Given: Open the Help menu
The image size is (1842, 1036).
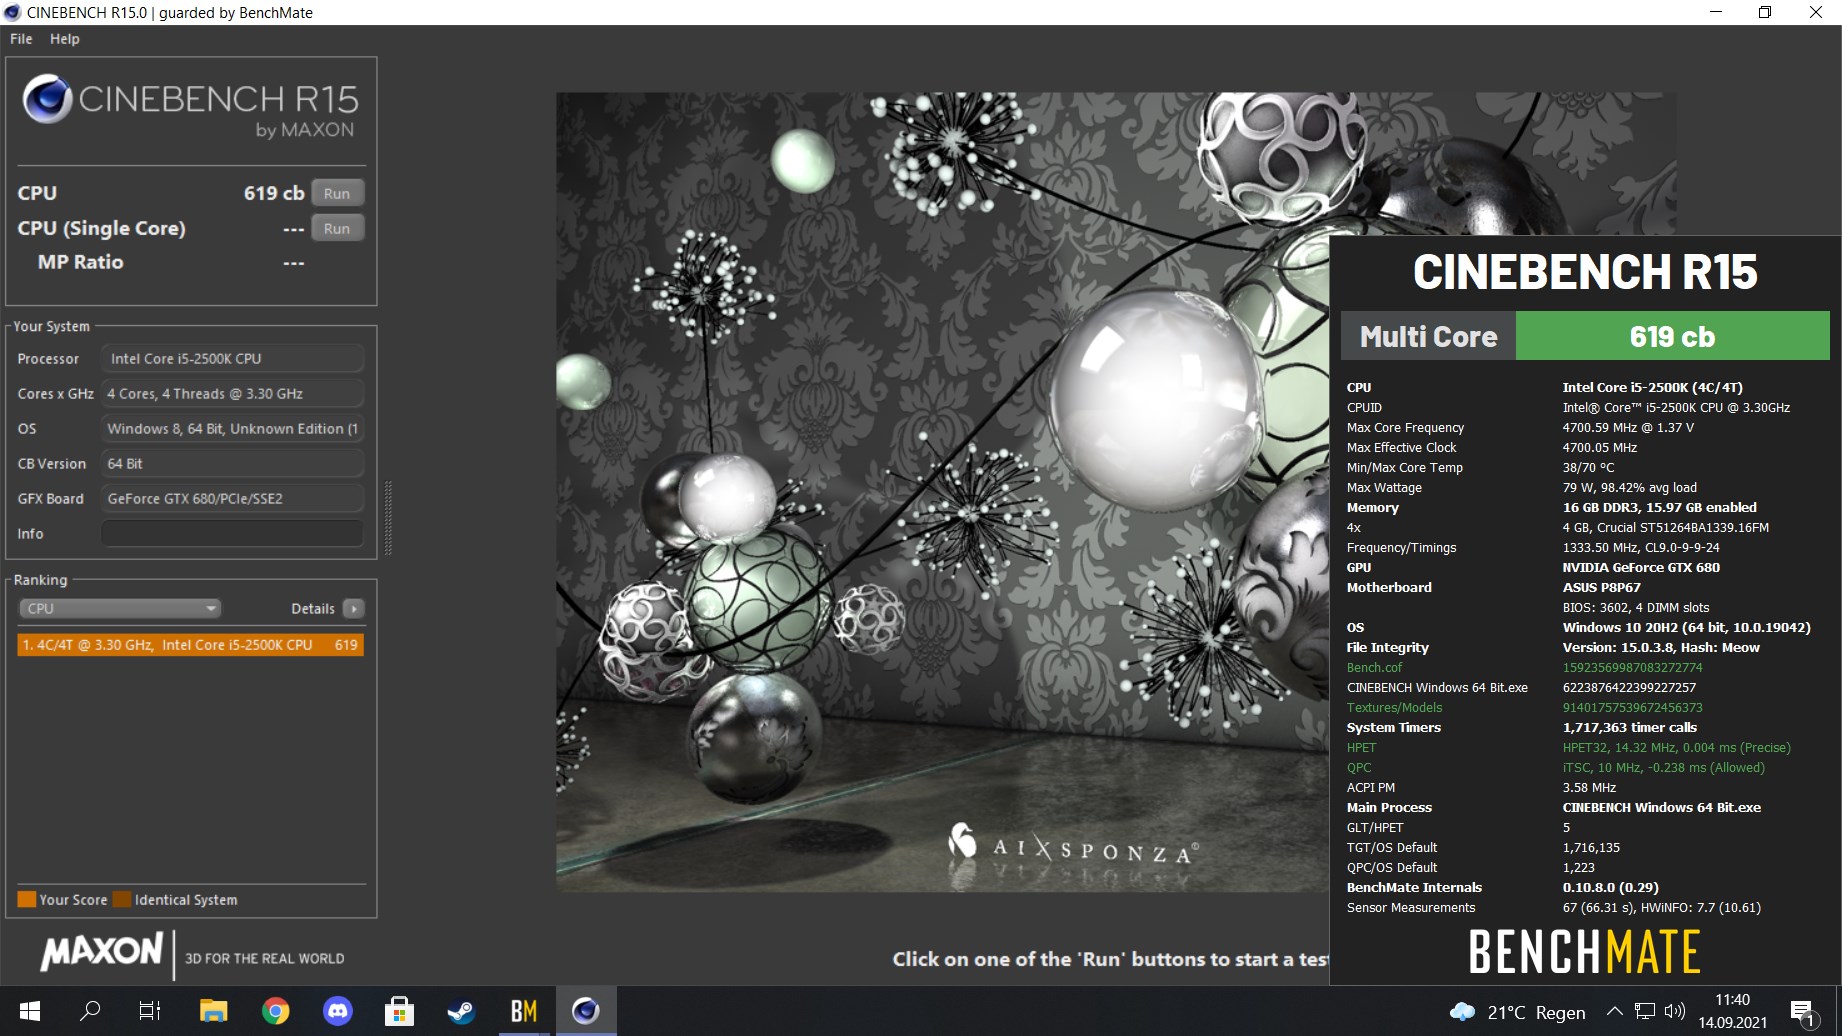Looking at the screenshot, I should [65, 39].
